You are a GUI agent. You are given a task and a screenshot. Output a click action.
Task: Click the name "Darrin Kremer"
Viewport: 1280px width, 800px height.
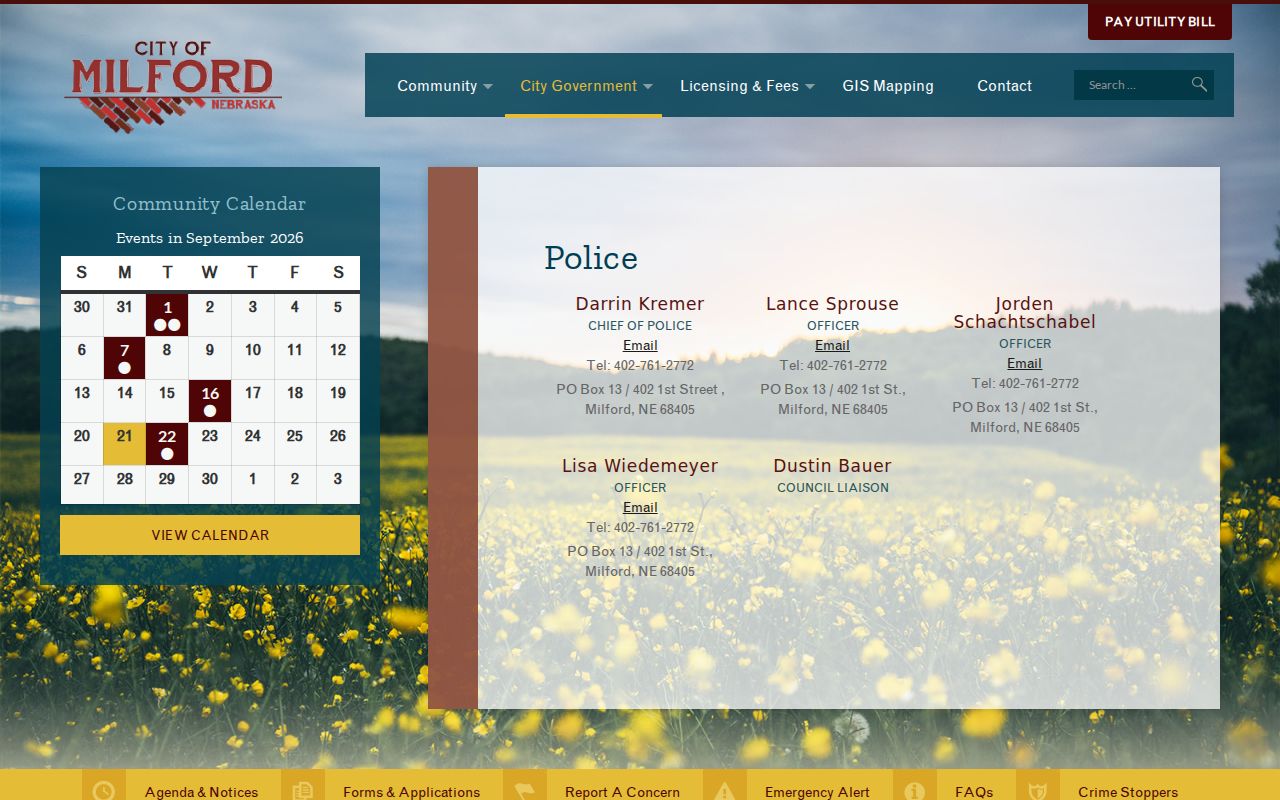pos(640,304)
